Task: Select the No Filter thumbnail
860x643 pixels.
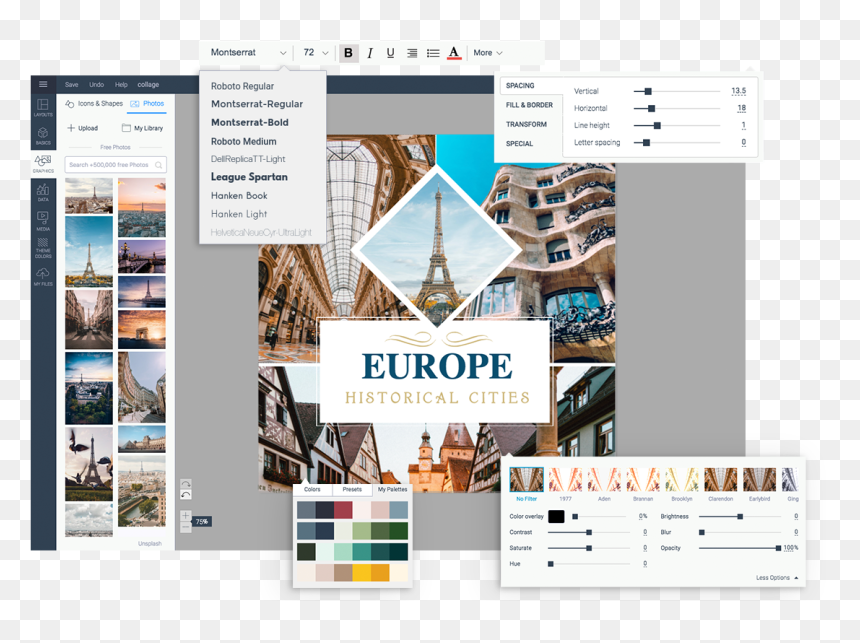Action: tap(527, 480)
